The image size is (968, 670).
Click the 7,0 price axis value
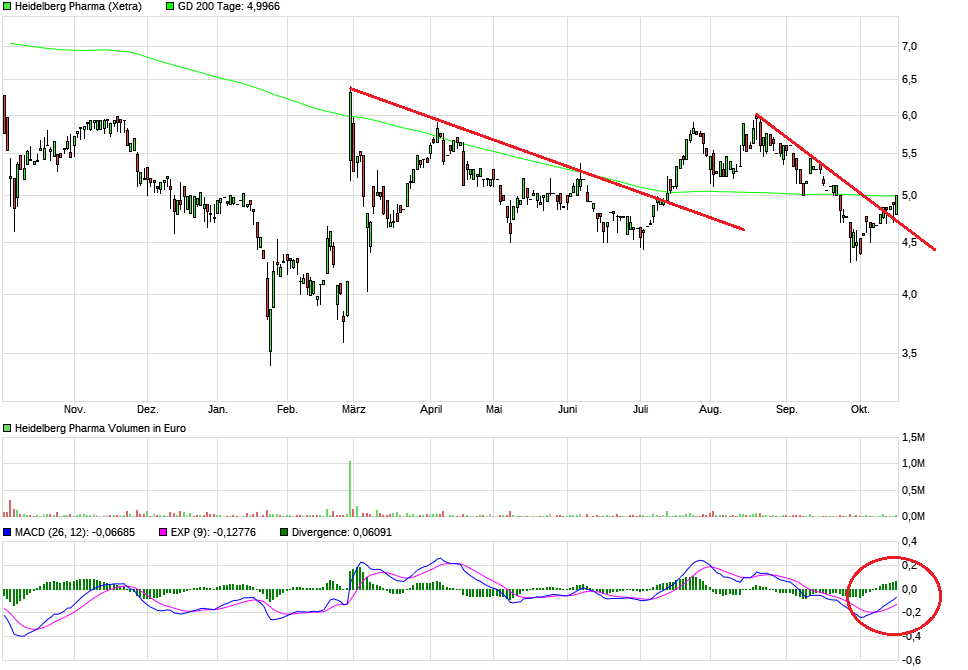[909, 46]
